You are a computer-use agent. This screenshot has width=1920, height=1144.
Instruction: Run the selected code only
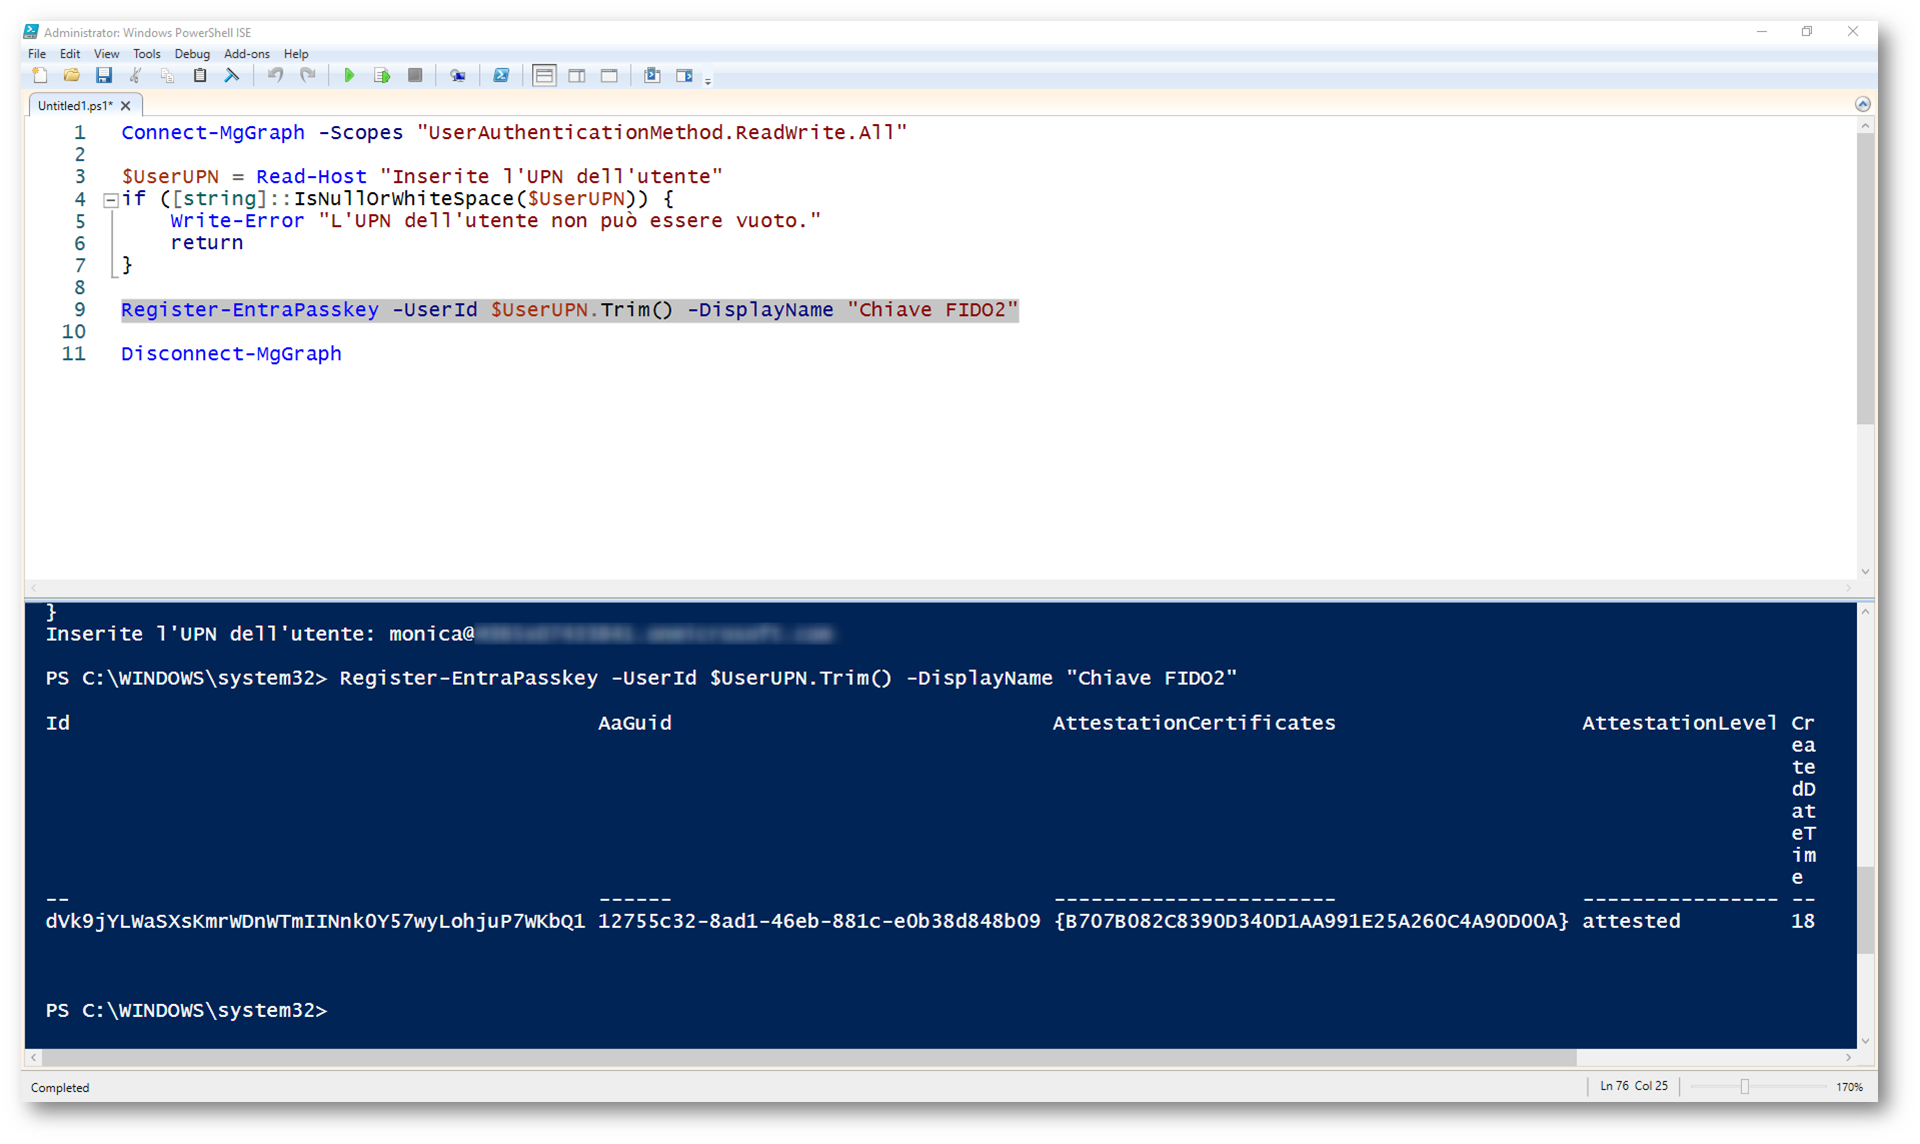382,76
